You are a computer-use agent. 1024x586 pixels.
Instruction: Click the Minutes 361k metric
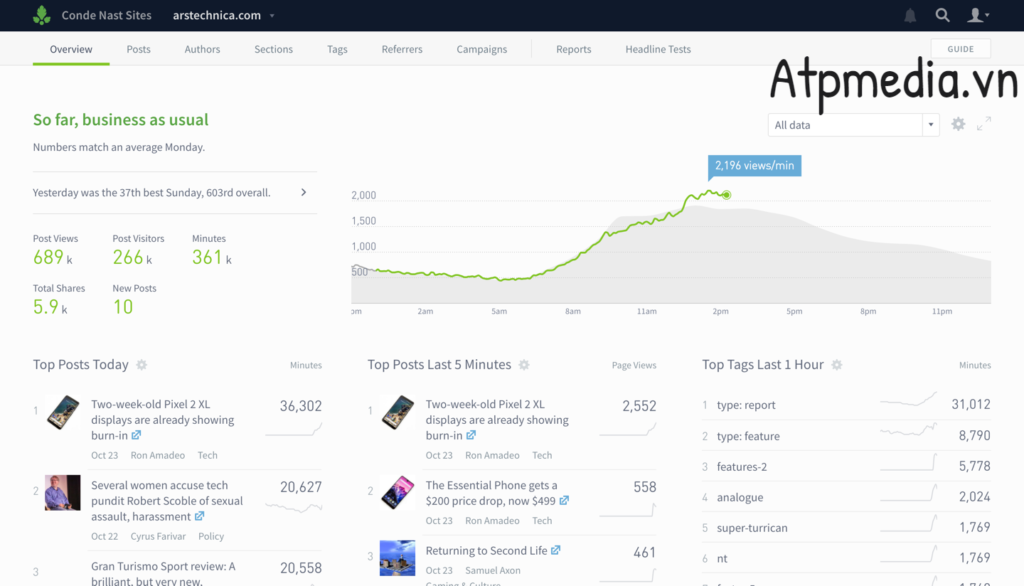212,249
